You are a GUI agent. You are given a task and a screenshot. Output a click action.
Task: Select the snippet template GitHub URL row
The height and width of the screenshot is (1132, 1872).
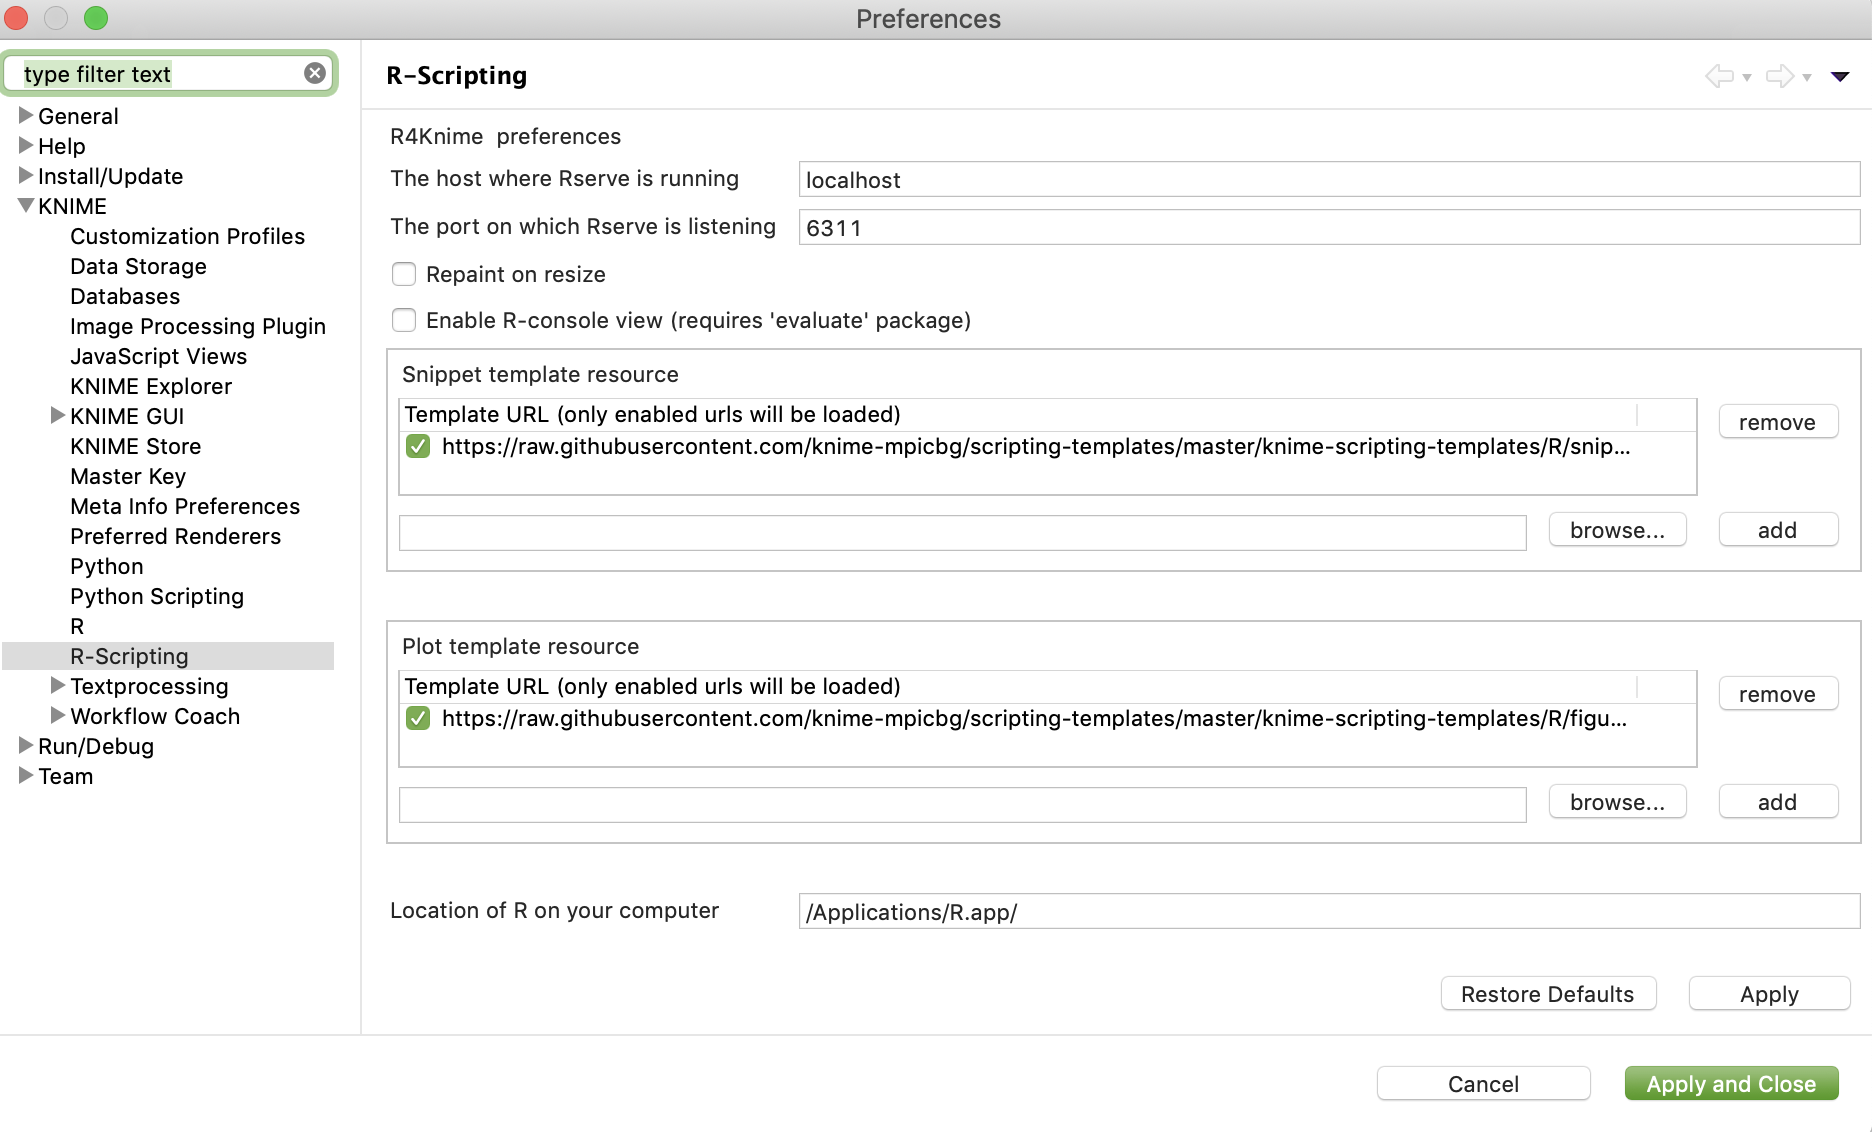[x=1047, y=446]
